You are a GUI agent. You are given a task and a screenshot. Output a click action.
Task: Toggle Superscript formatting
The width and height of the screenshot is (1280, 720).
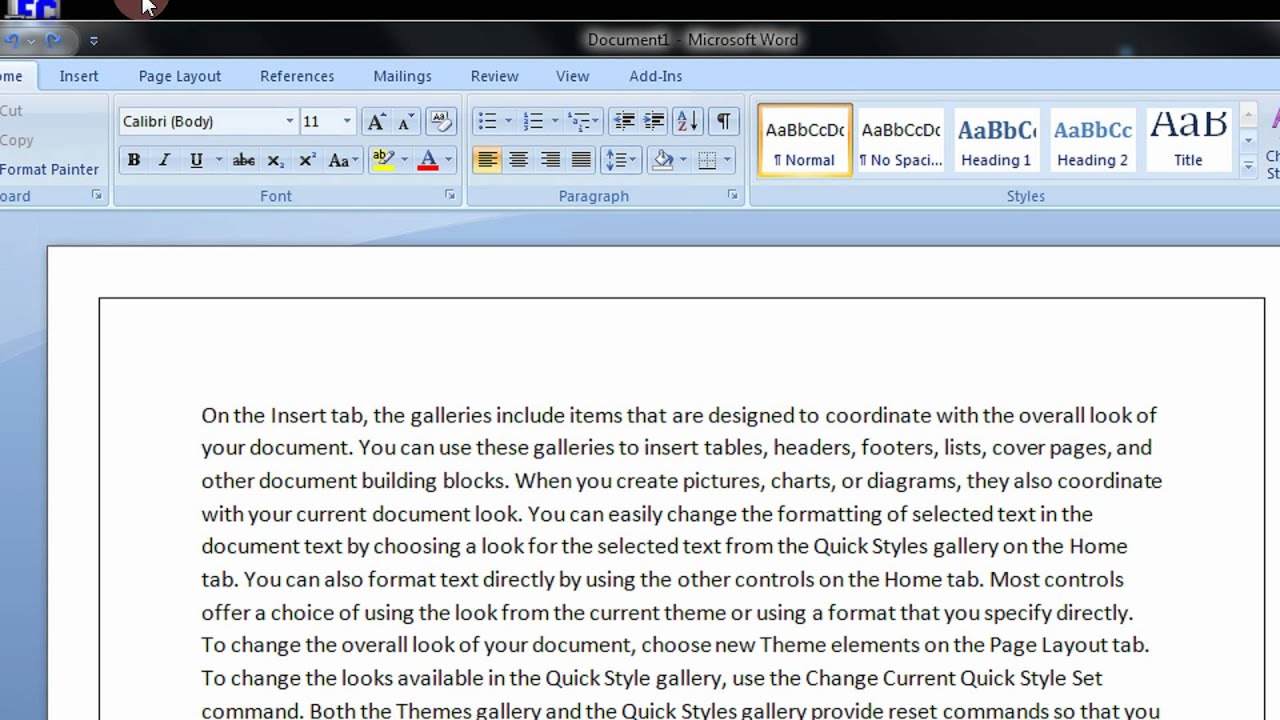click(307, 160)
